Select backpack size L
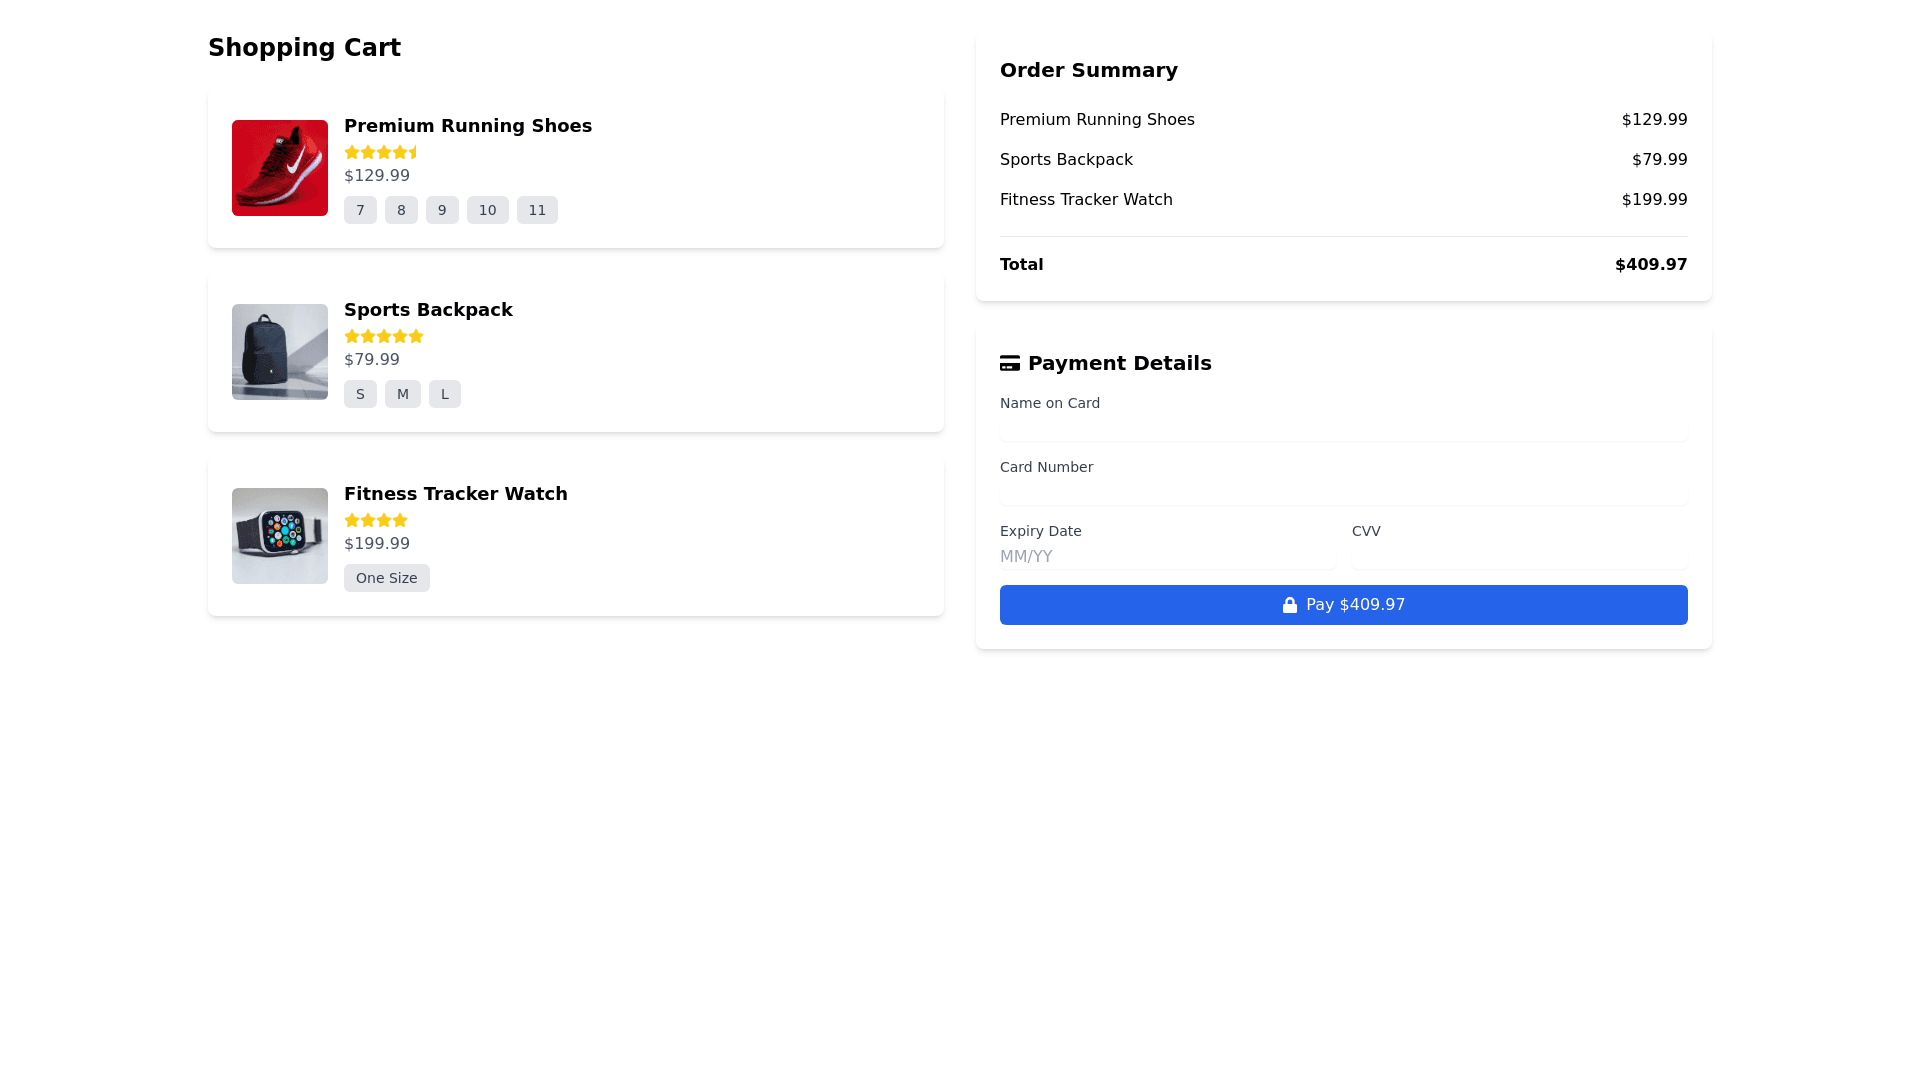 click(445, 394)
